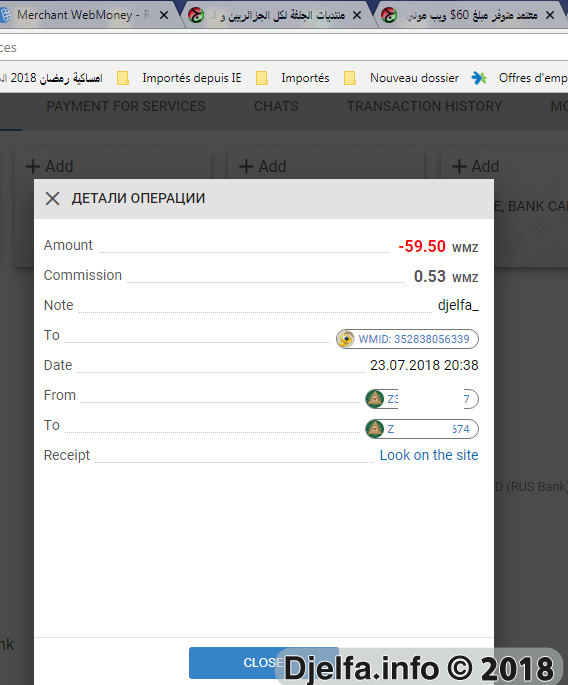Viewport: 568px width, 685px height.
Task: Open the Transaction History menu item
Action: pos(424,106)
